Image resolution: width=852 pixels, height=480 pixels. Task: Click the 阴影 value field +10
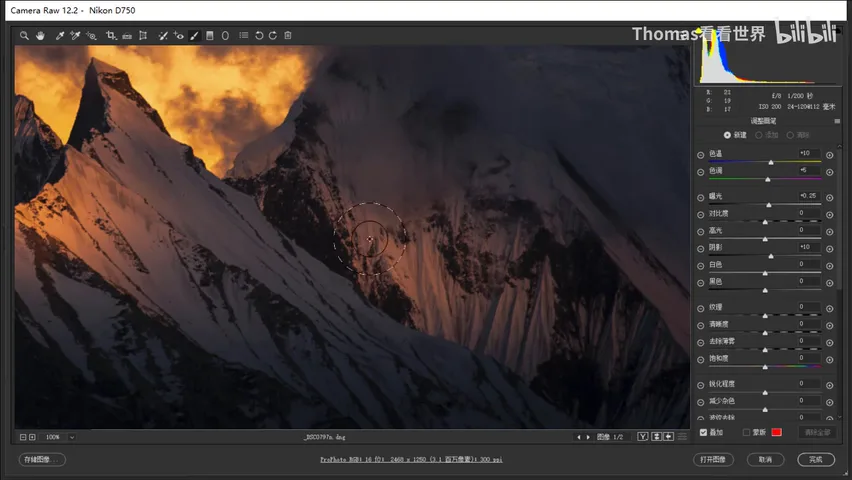point(808,247)
